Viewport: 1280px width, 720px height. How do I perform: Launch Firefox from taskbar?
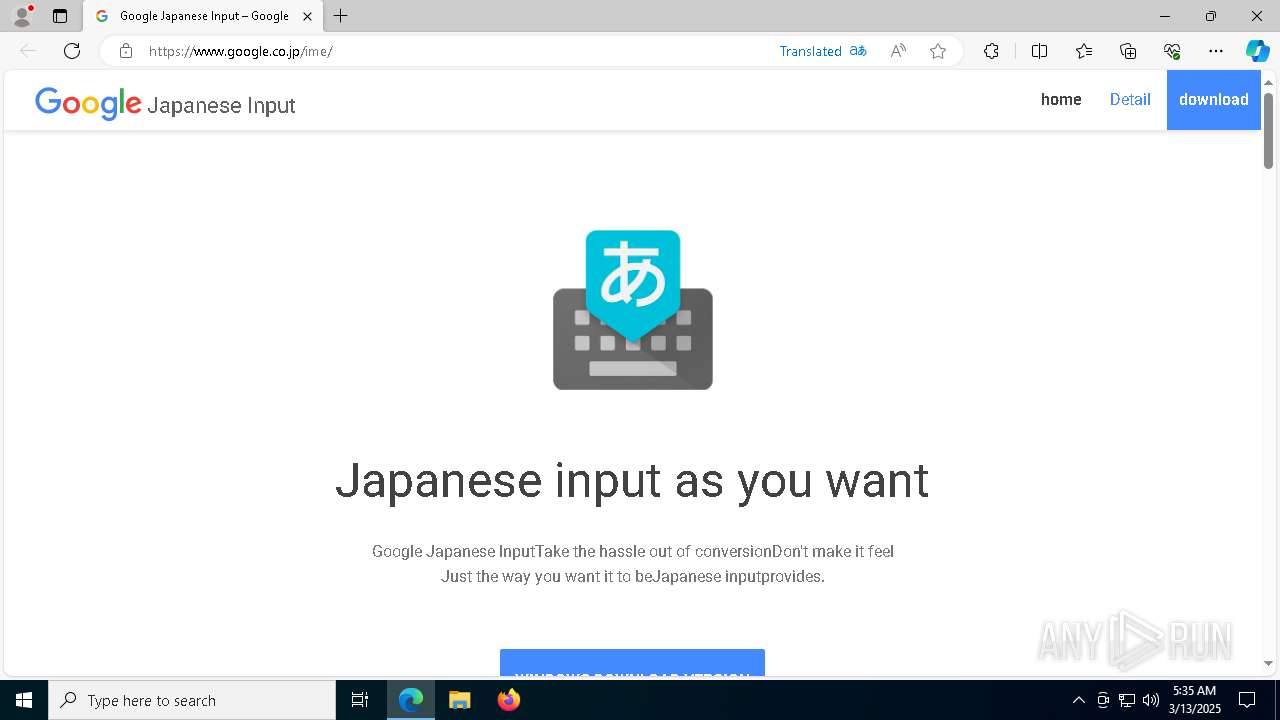point(508,700)
